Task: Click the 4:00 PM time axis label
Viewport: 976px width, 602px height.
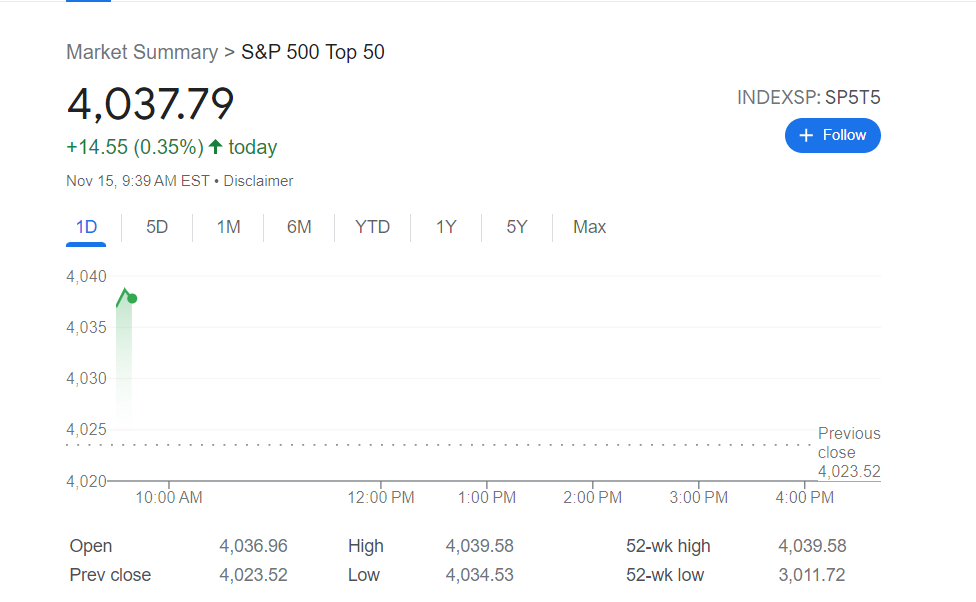Action: (804, 497)
